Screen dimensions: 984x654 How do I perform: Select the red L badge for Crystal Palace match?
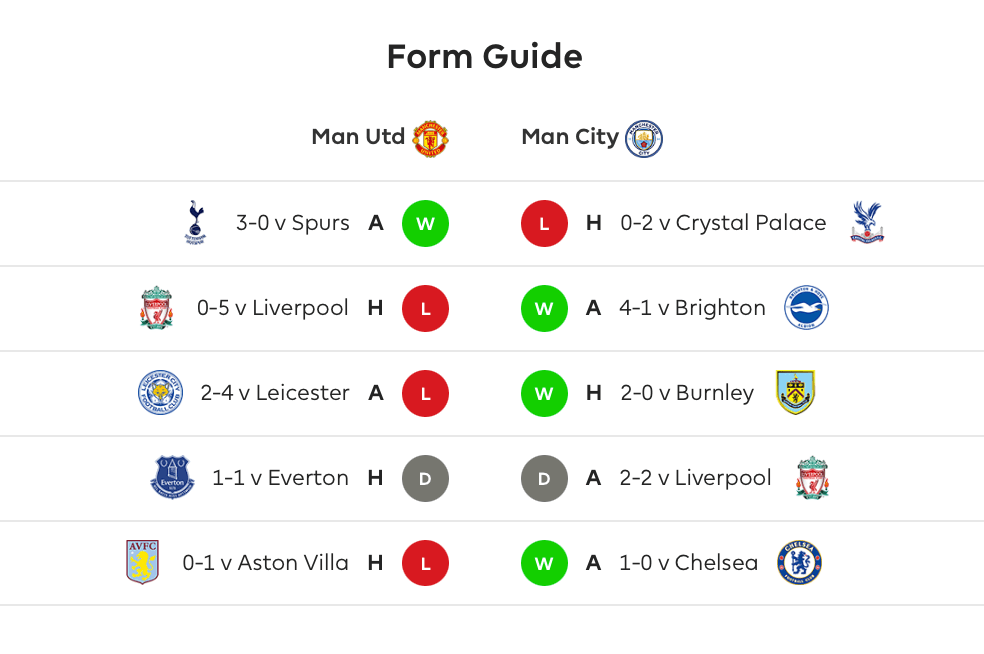pyautogui.click(x=544, y=223)
